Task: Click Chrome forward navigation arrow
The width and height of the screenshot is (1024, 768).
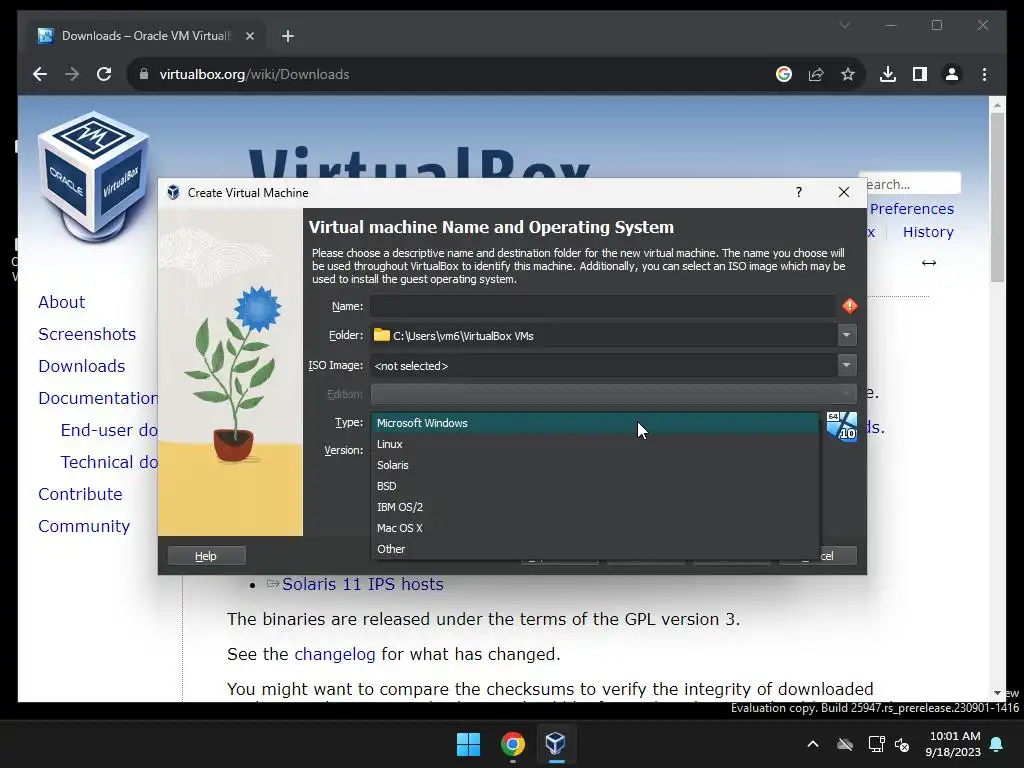Action: click(72, 74)
